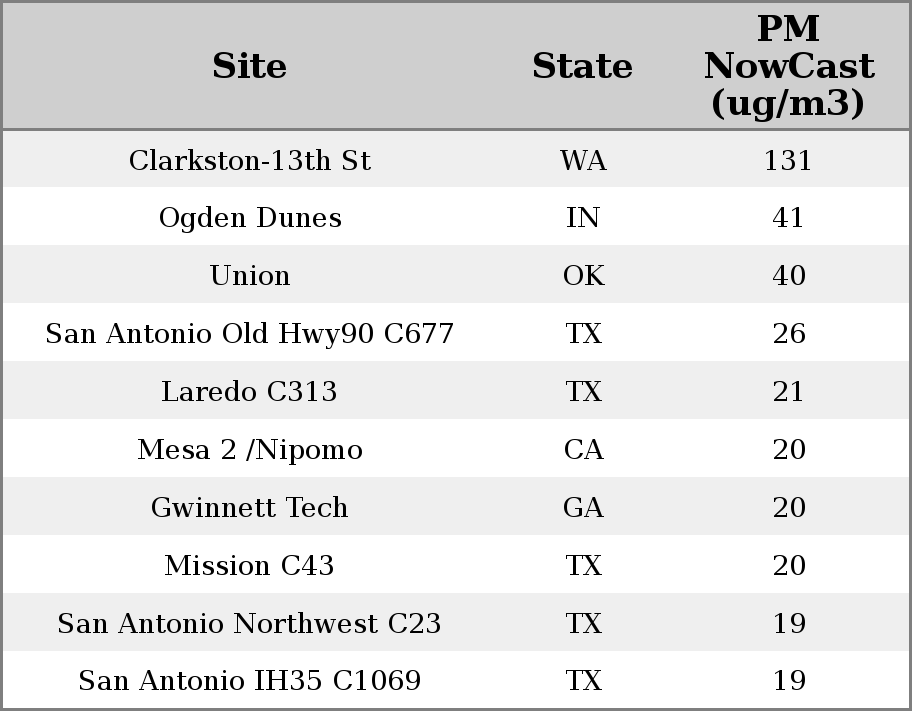Screen dimensions: 912x711
Task: Click the WA state cell
Action: tap(583, 161)
